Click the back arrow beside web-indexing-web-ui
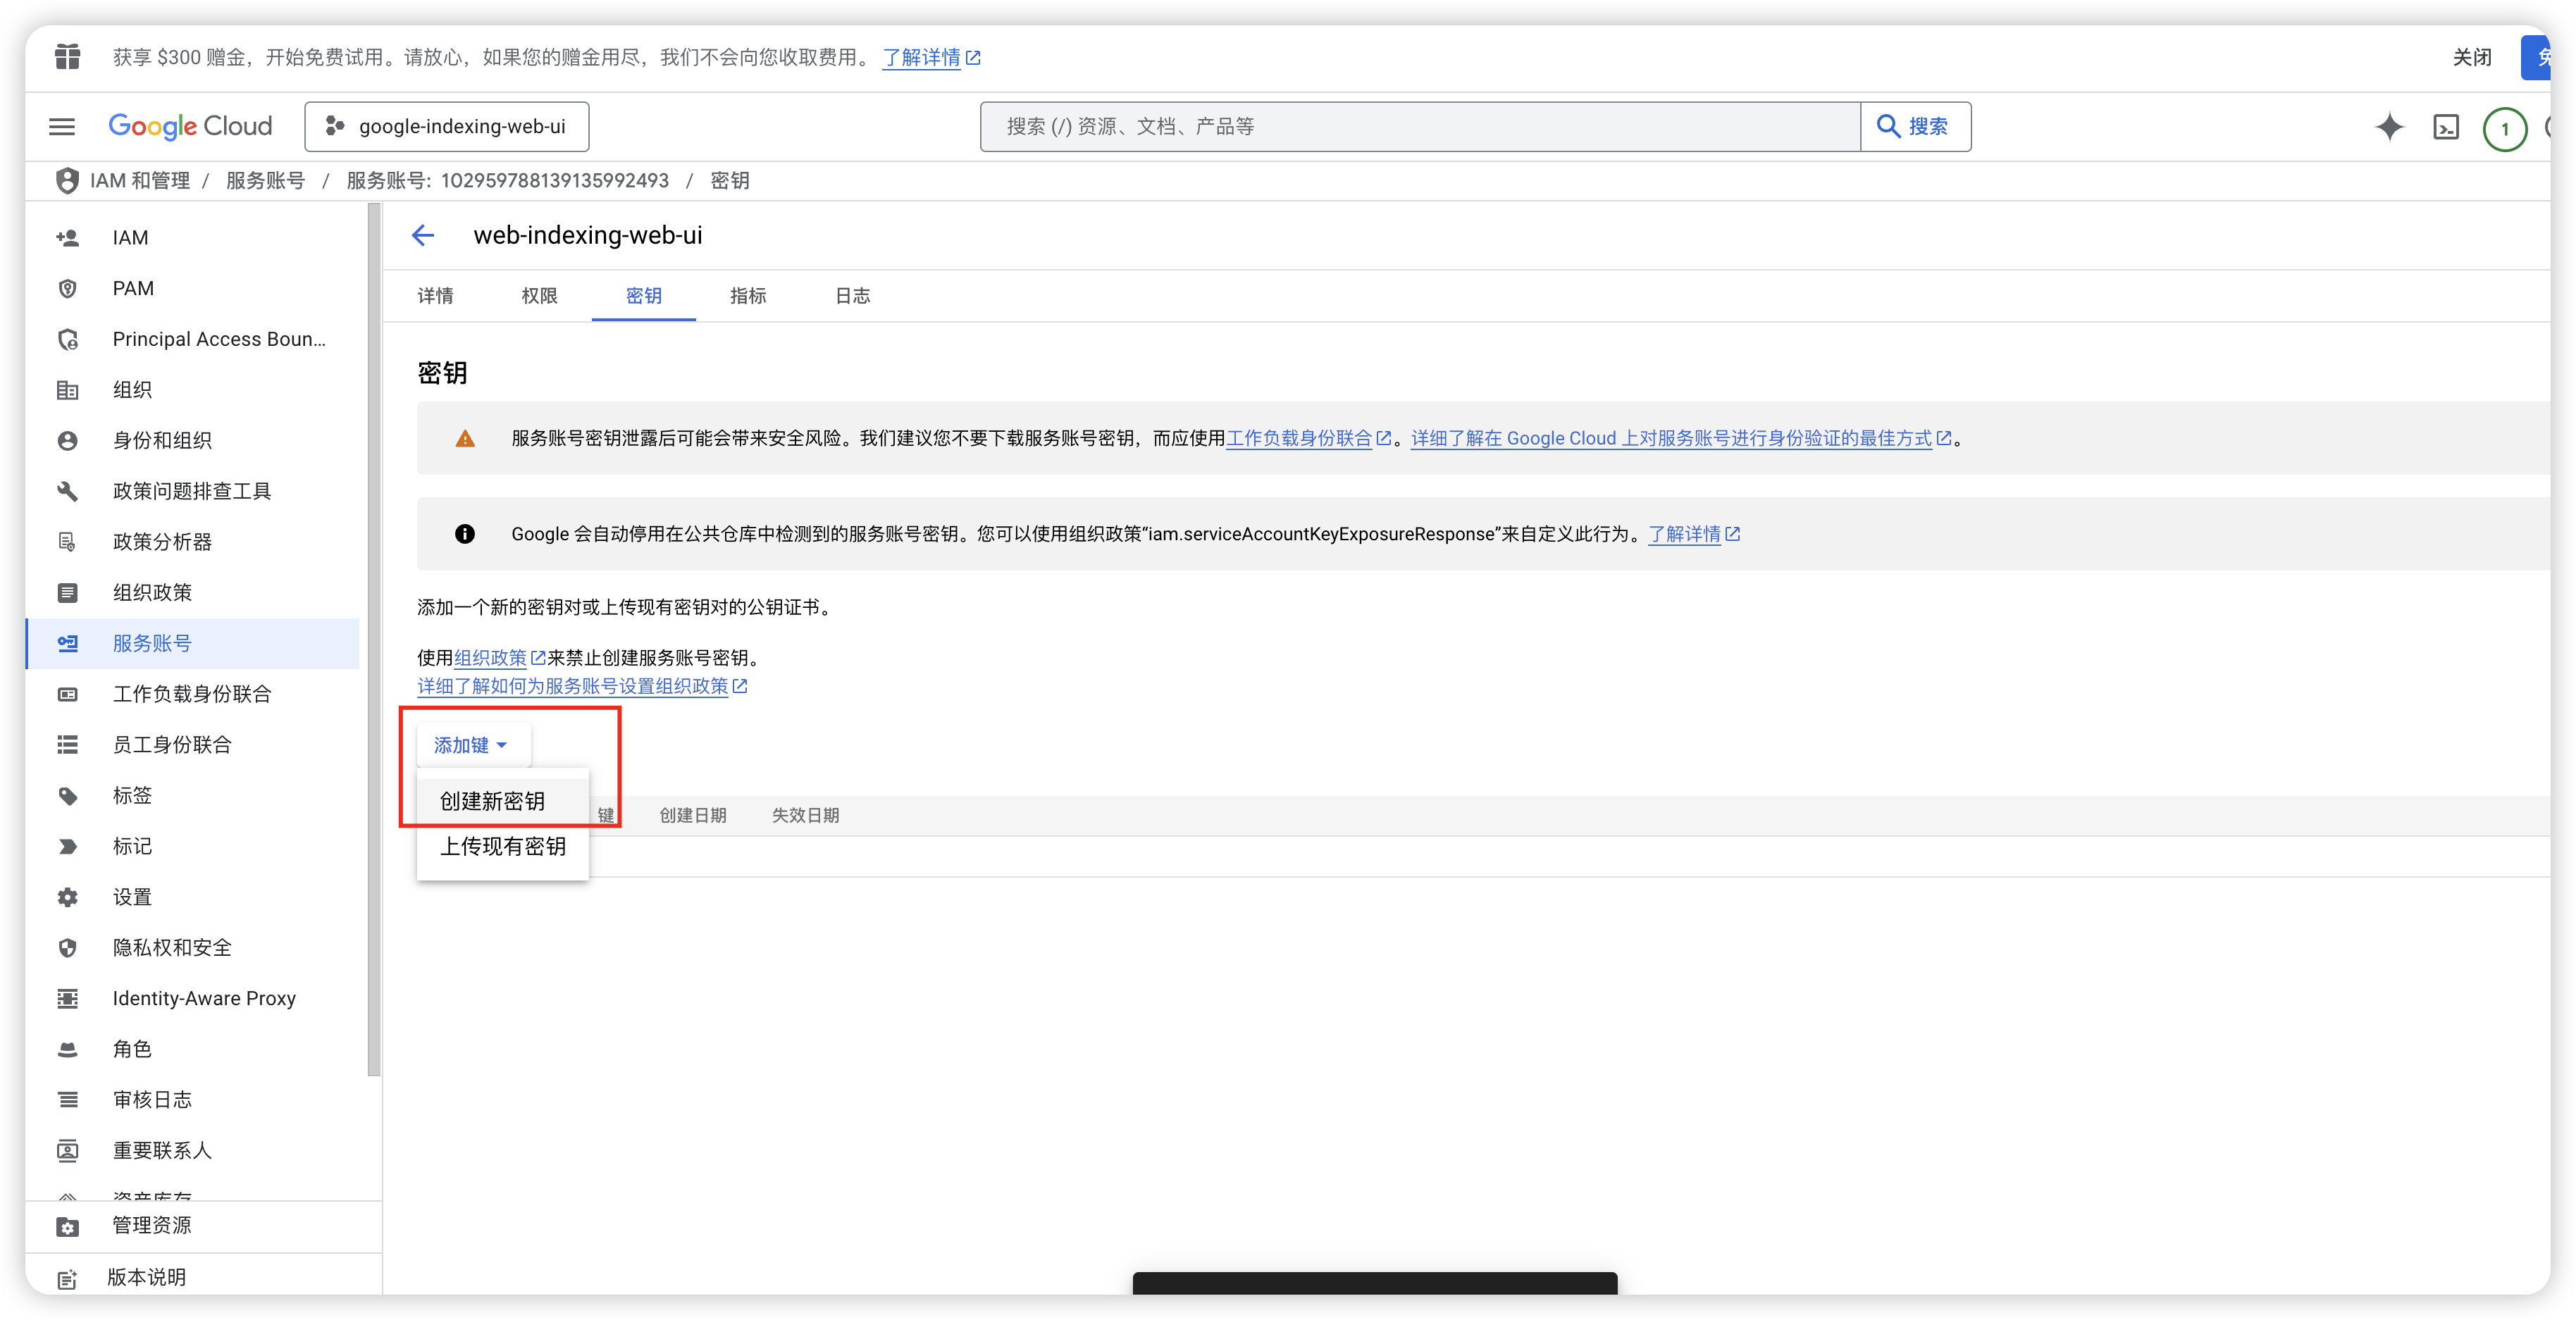The image size is (2576, 1320). 422,235
